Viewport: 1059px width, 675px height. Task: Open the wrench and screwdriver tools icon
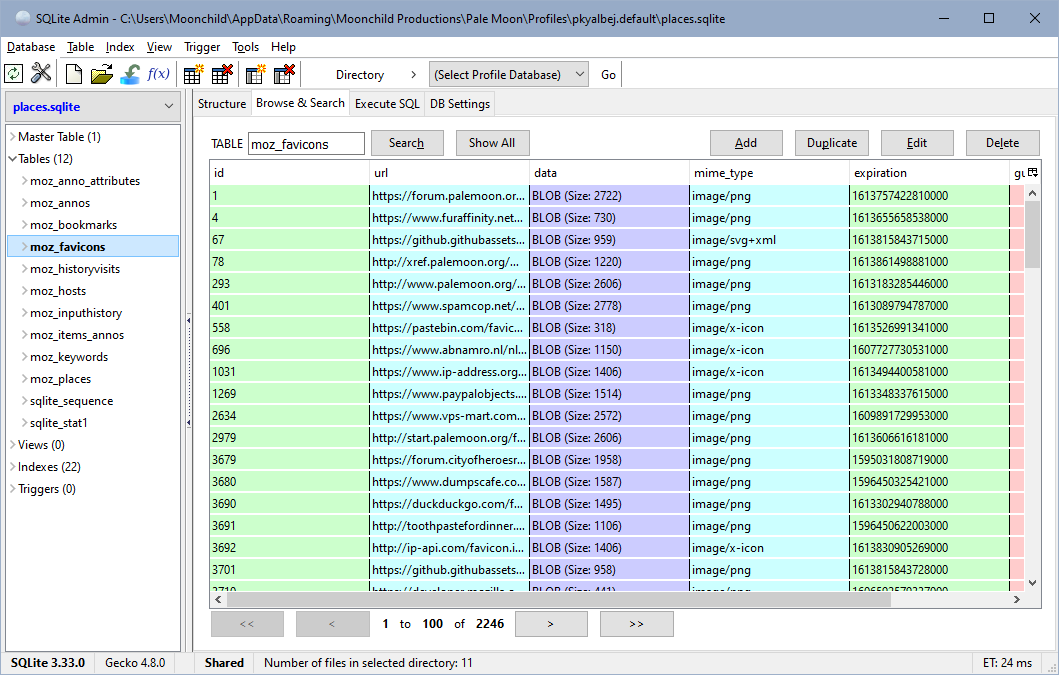41,74
